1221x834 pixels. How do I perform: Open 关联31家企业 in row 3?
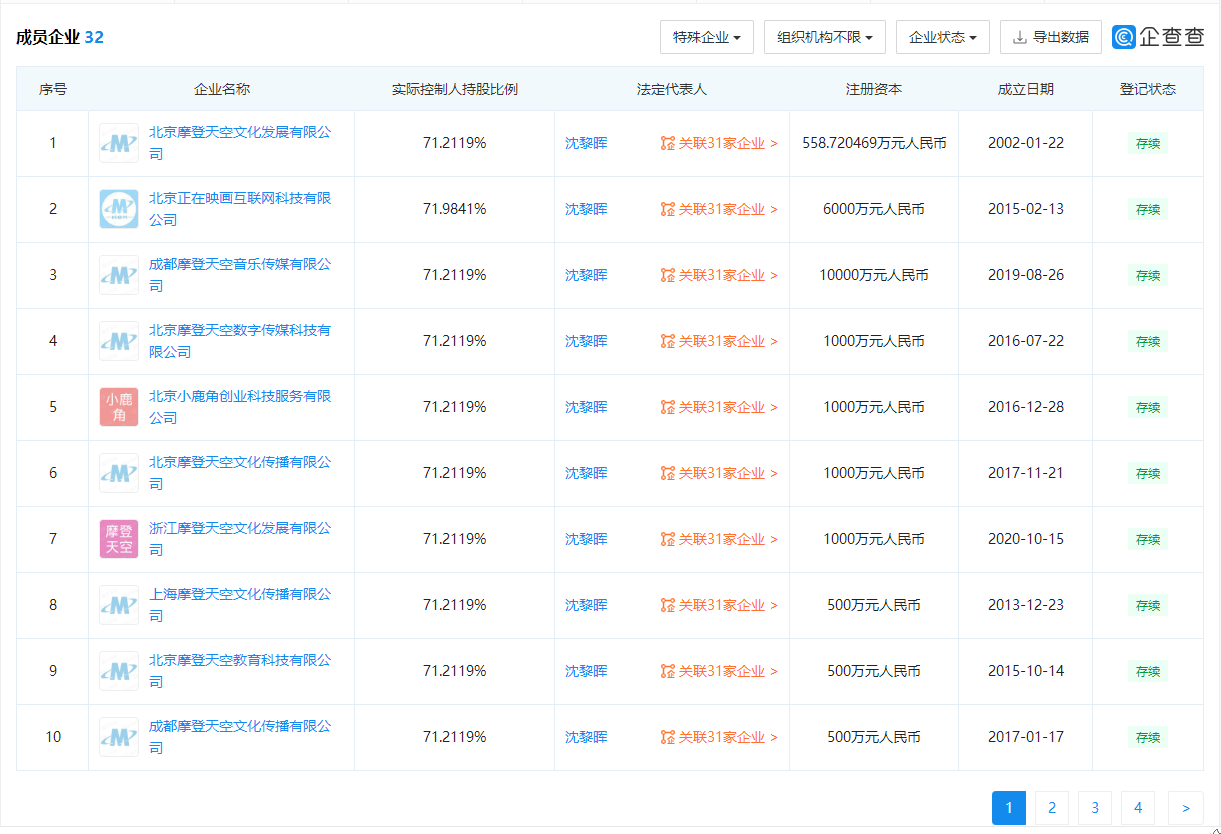[719, 275]
